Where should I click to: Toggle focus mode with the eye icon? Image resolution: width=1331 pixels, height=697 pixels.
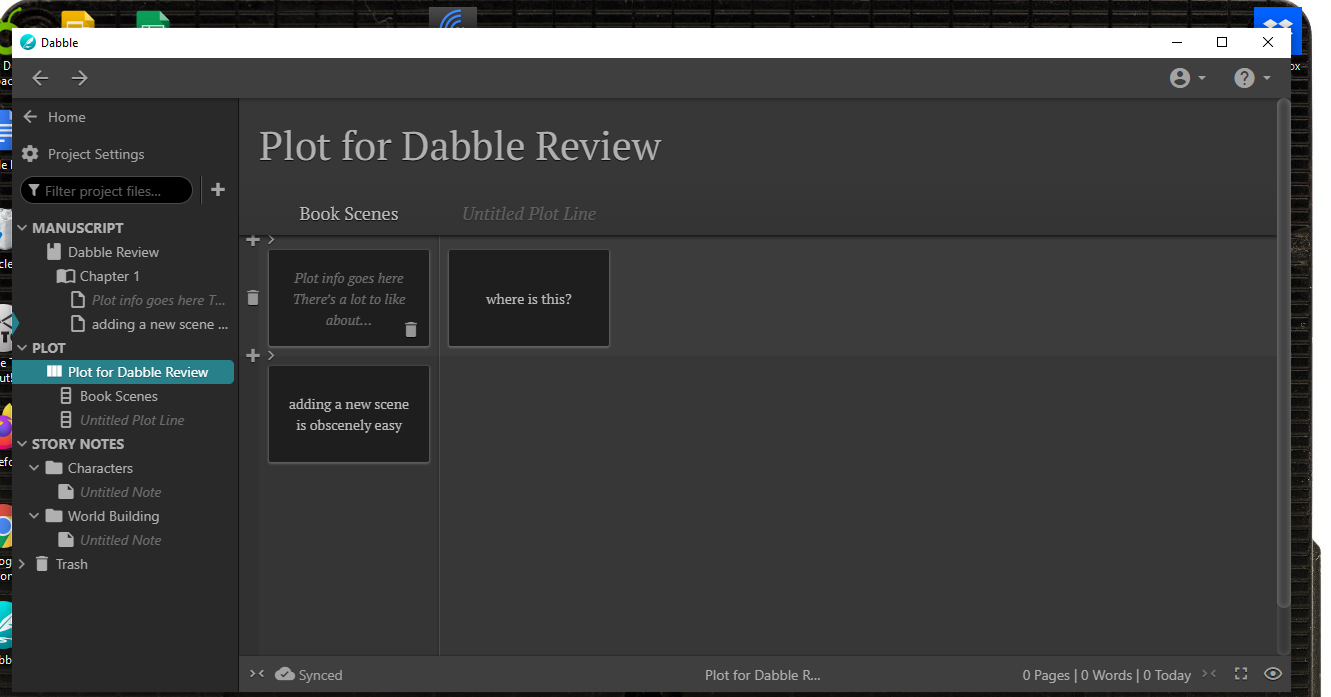click(x=1272, y=675)
